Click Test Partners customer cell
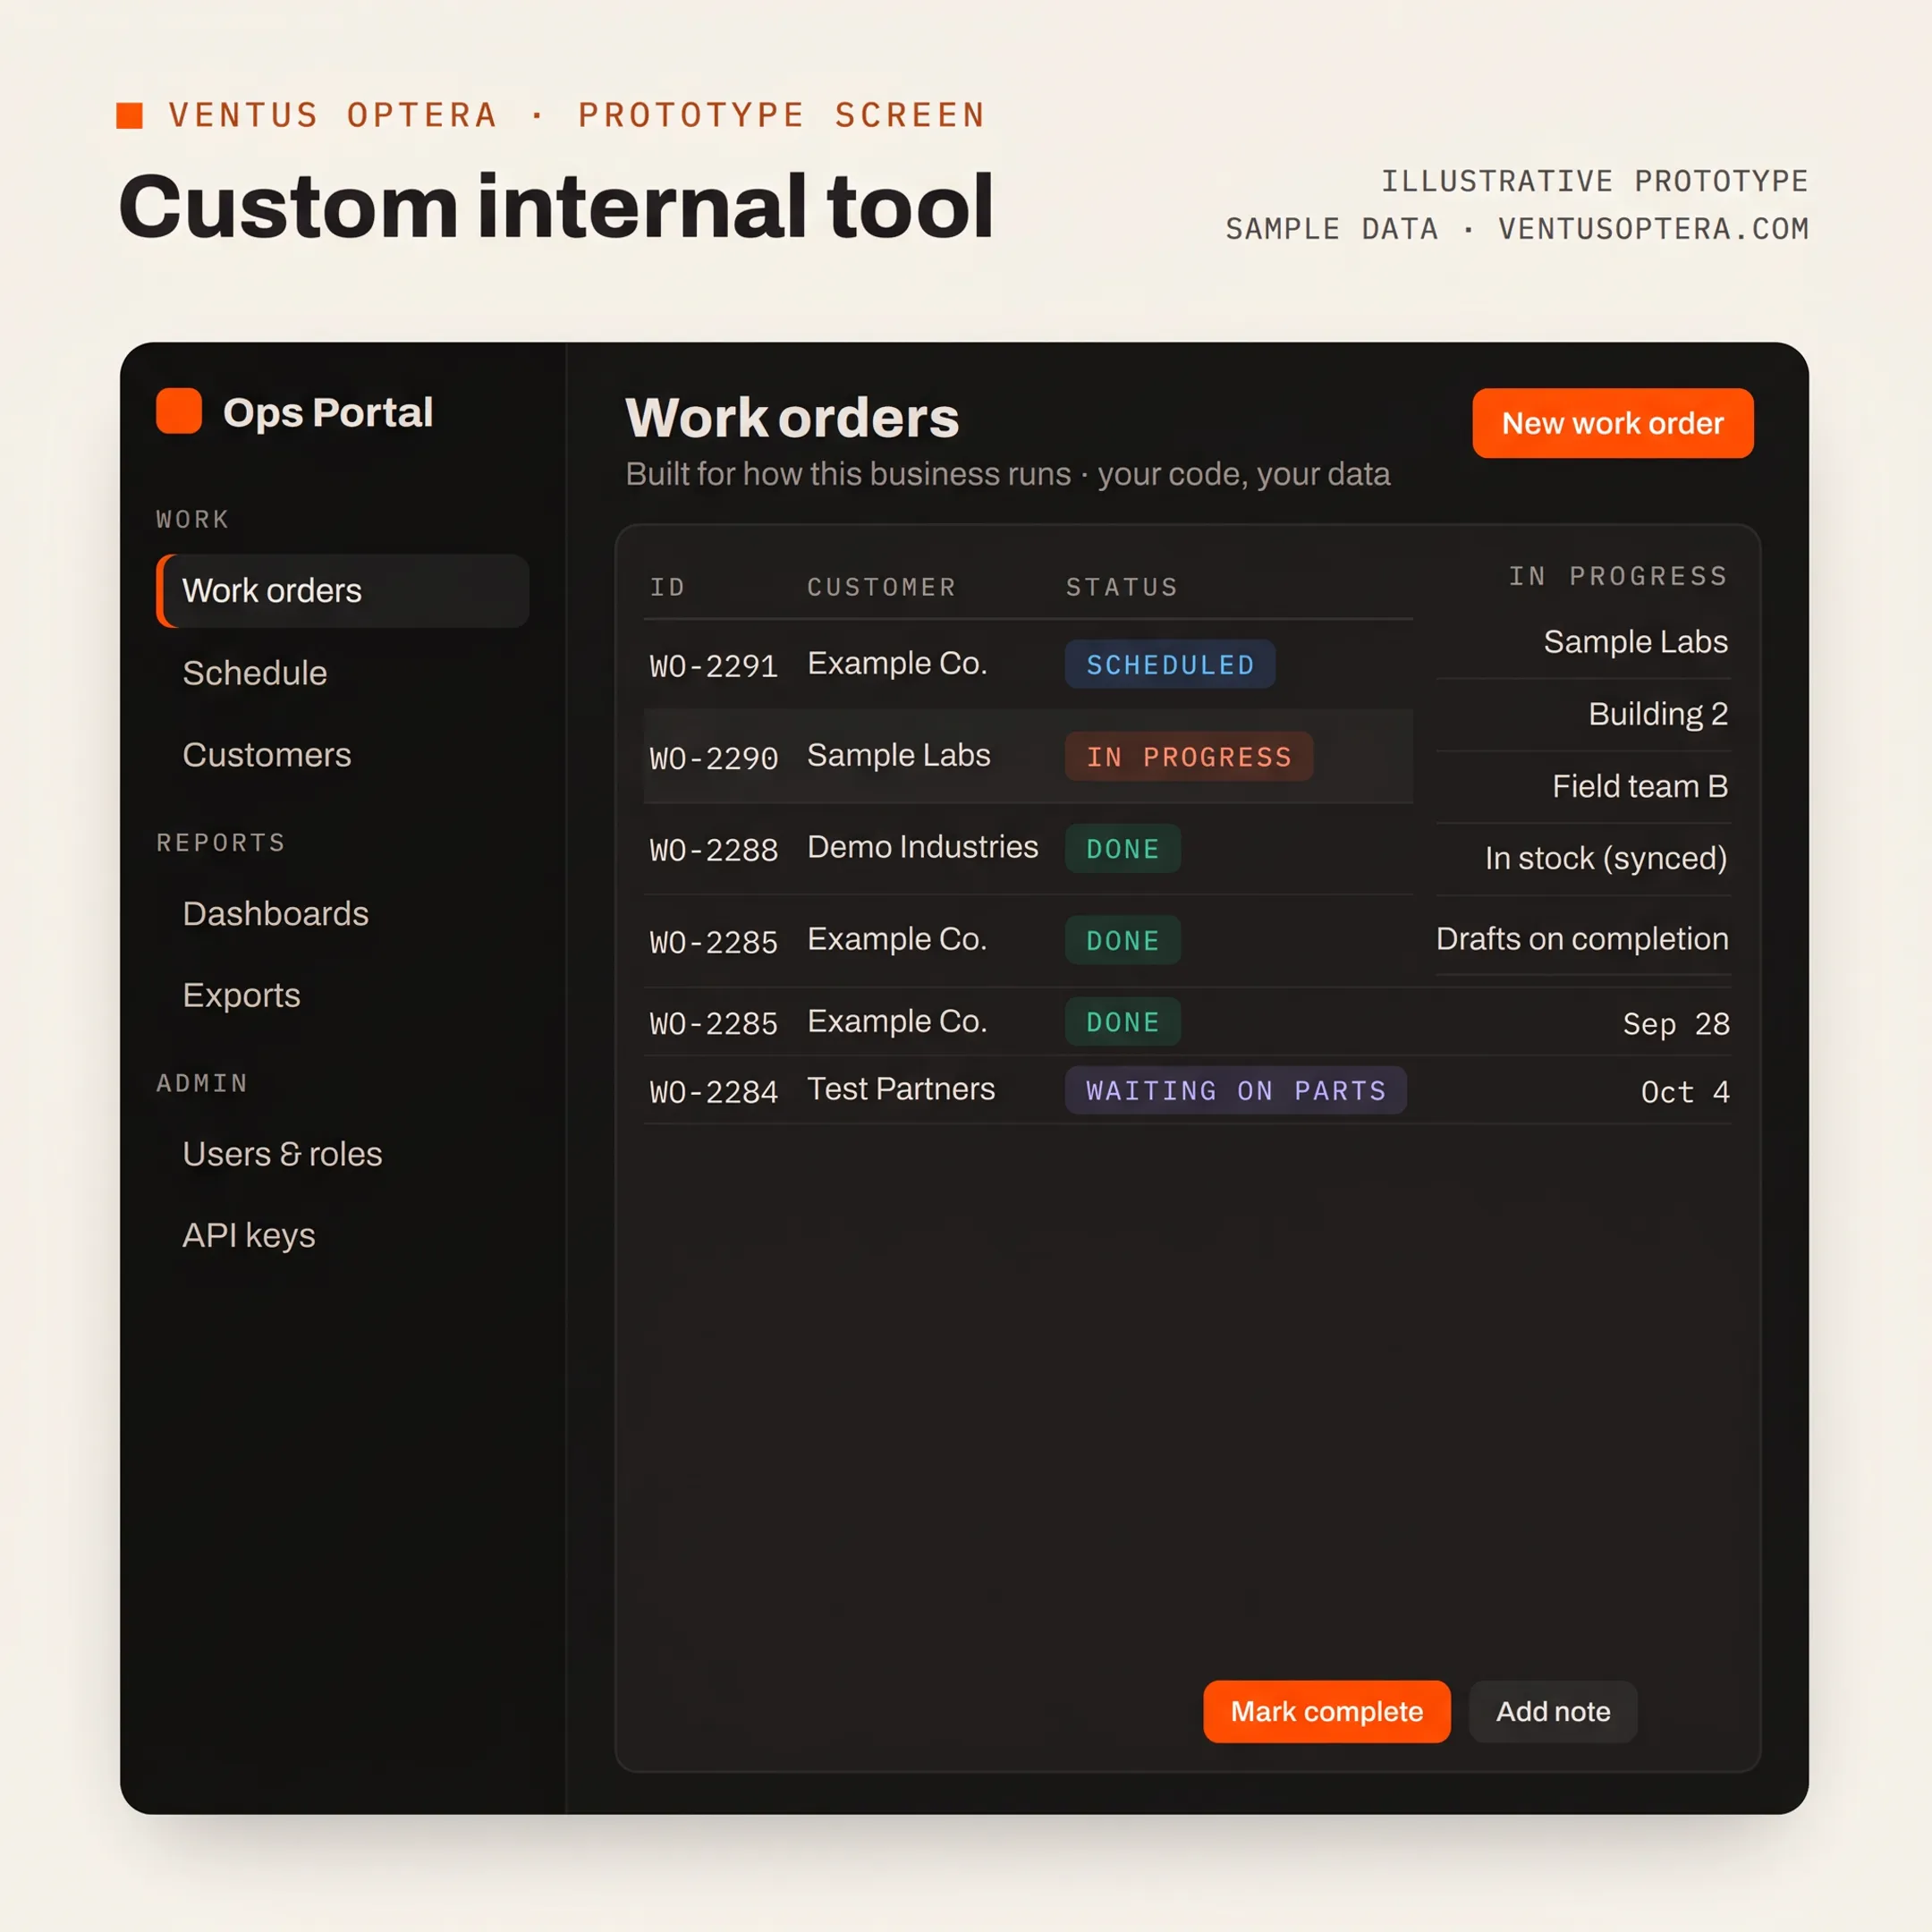Viewport: 1932px width, 1932px height. coord(901,1089)
